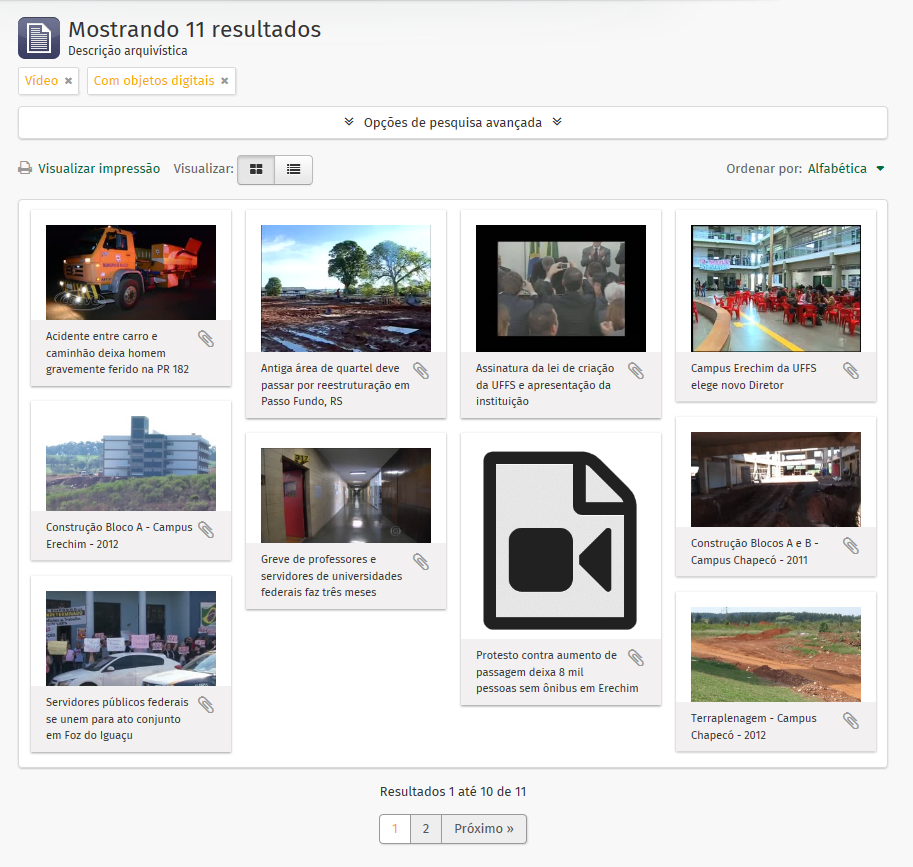The width and height of the screenshot is (913, 867).
Task: Clip icon for Protesto contra aumento de passagem
Action: pyautogui.click(x=636, y=657)
